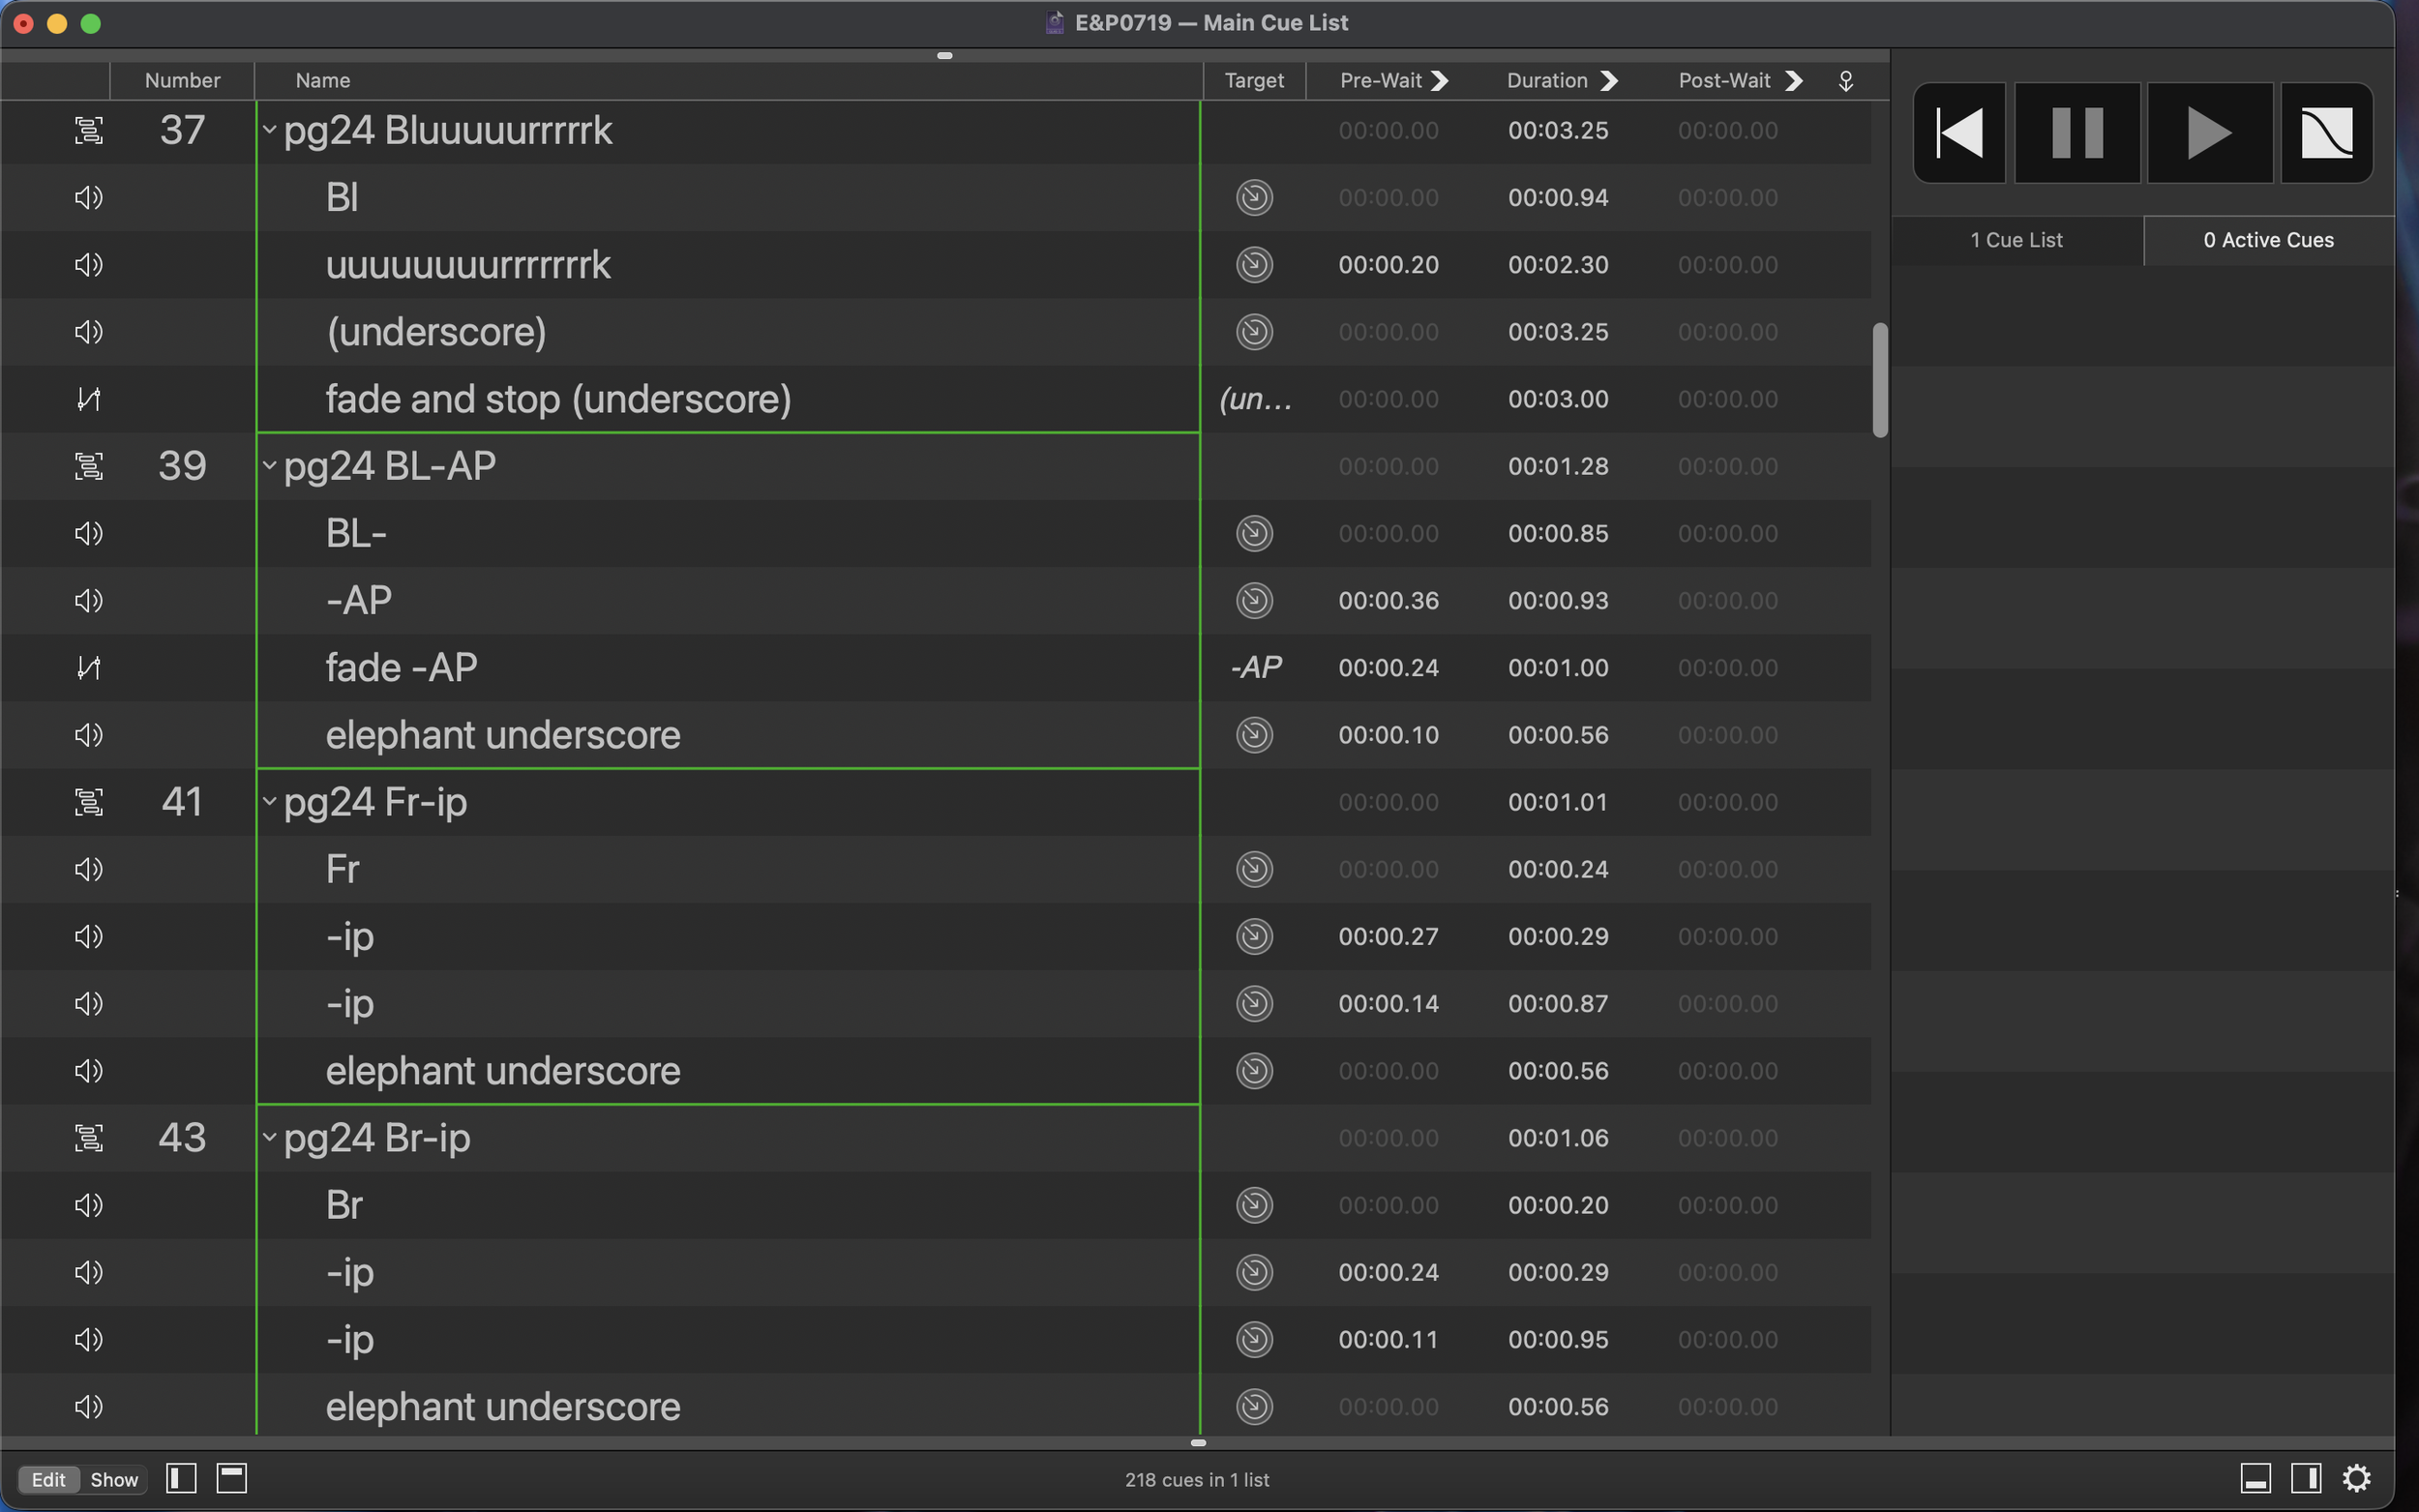This screenshot has height=1512, width=2419.
Task: Toggle the inspector panel icon next to sidebar
Action: 232,1478
